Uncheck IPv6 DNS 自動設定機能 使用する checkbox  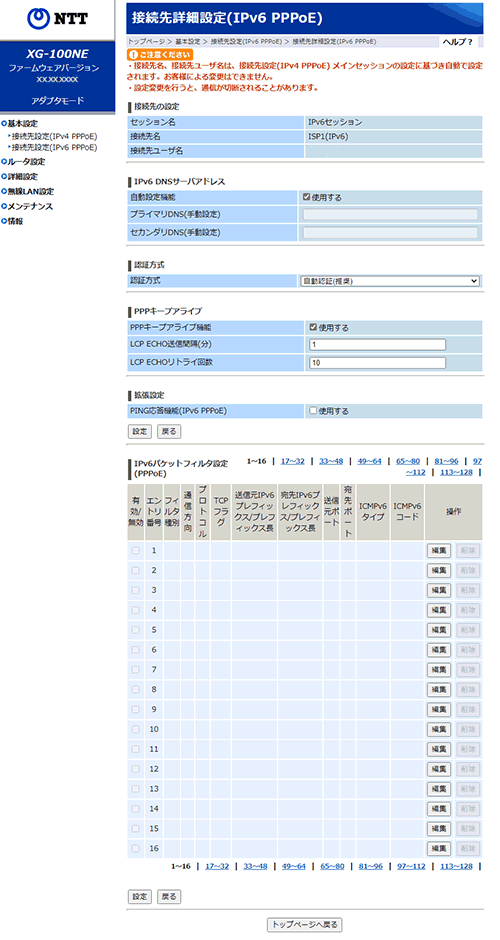tap(307, 197)
